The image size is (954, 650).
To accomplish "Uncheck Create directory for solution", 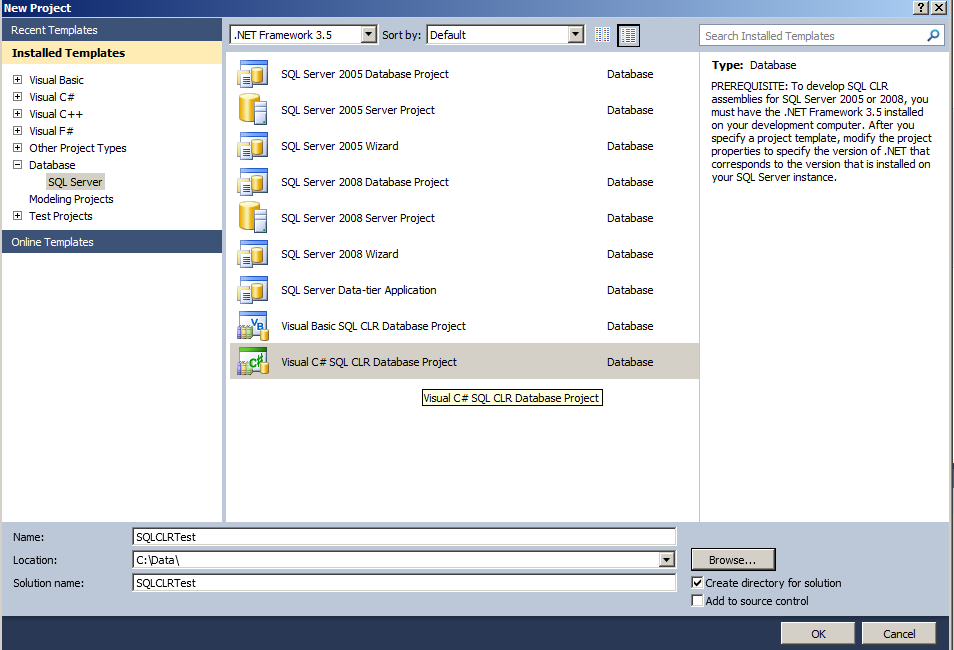I will pyautogui.click(x=698, y=583).
